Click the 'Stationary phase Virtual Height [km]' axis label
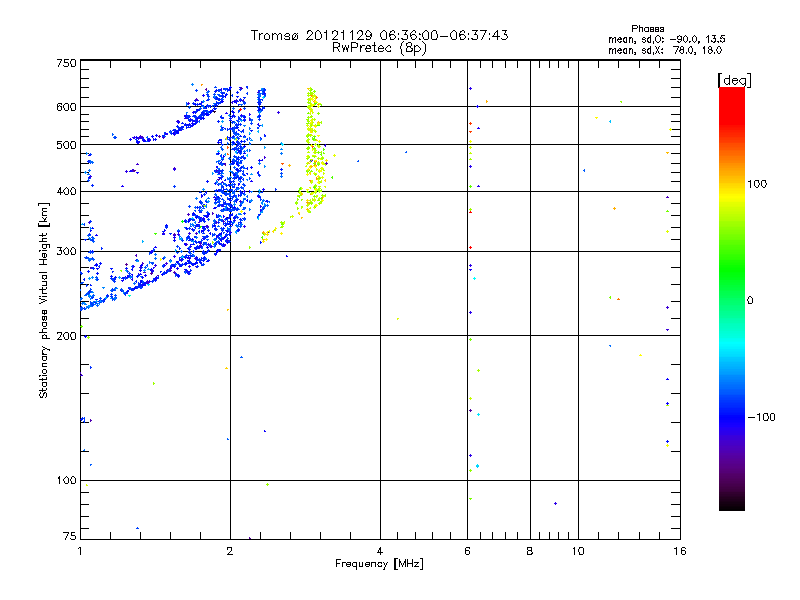 click(x=43, y=300)
